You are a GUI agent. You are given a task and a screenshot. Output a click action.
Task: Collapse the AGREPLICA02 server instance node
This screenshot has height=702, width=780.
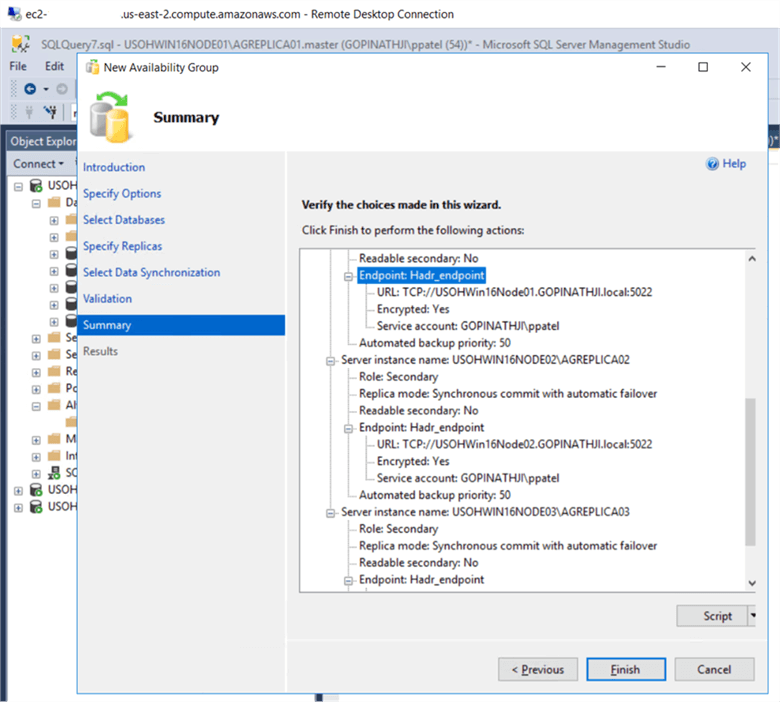coord(330,359)
